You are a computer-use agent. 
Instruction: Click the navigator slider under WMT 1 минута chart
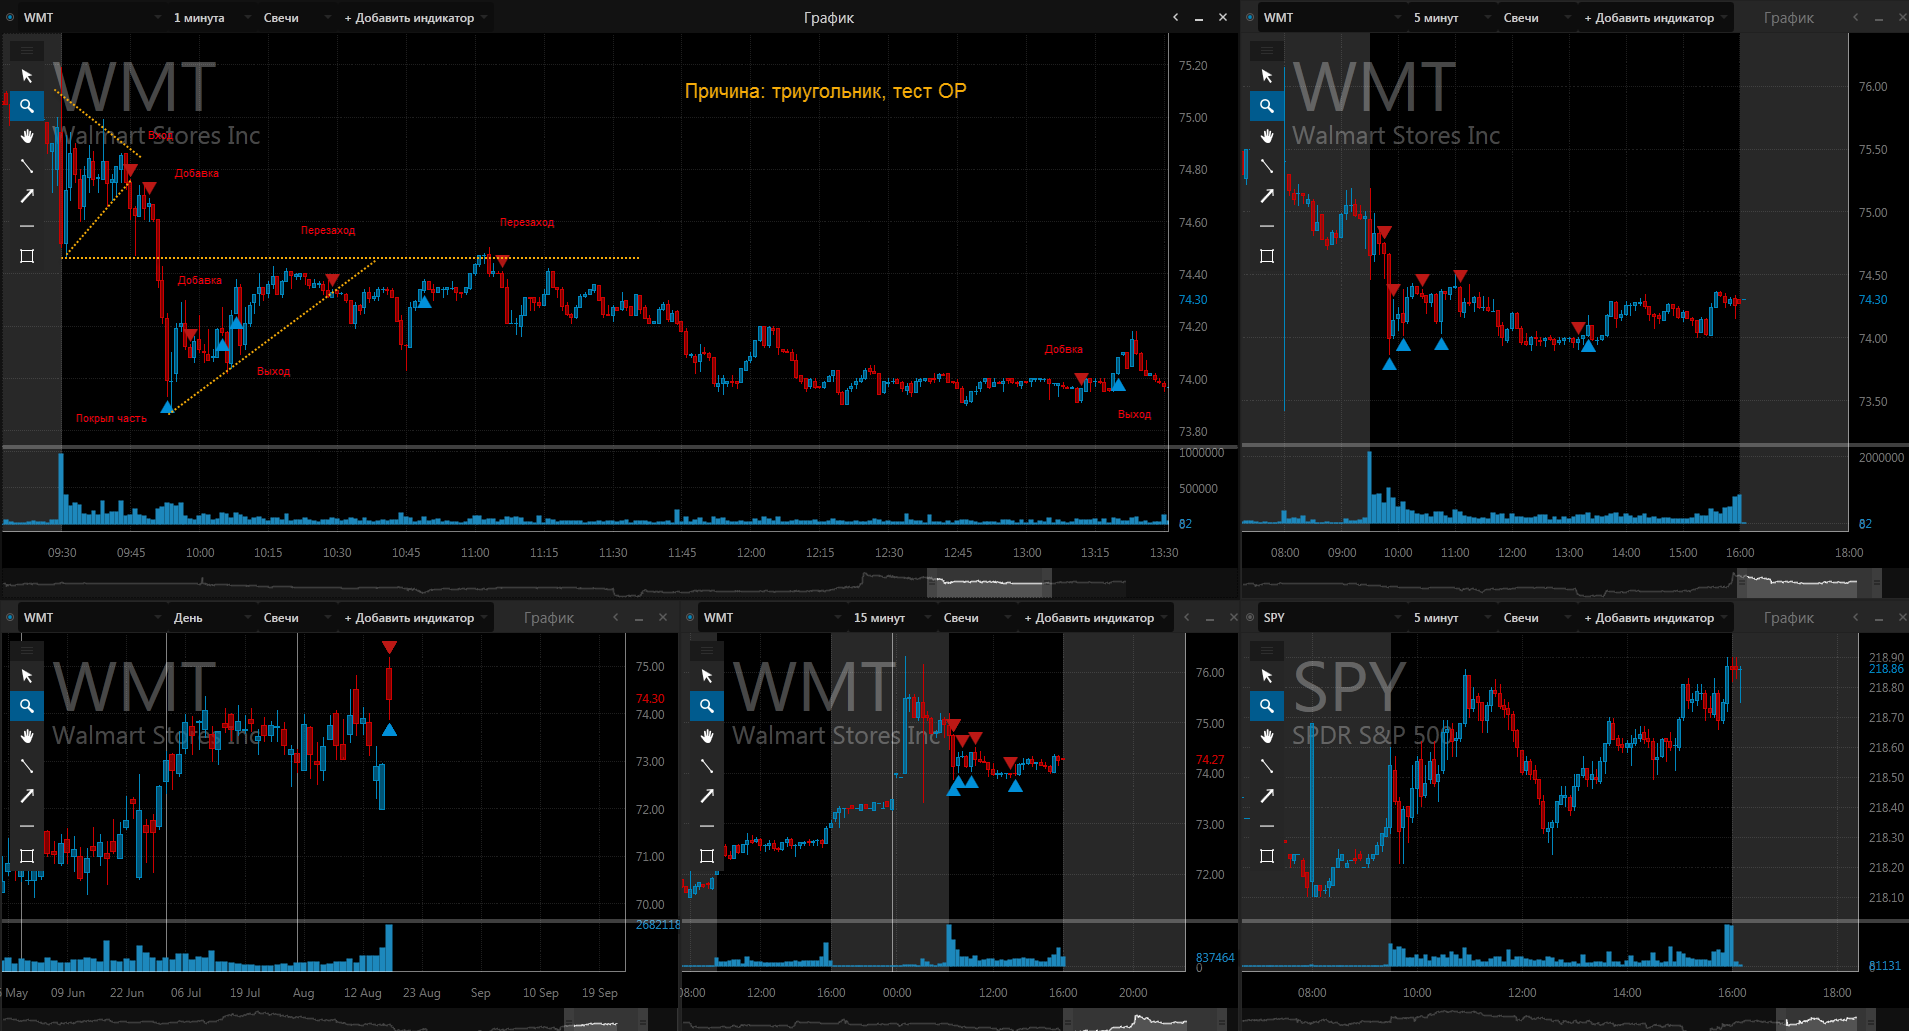point(989,581)
